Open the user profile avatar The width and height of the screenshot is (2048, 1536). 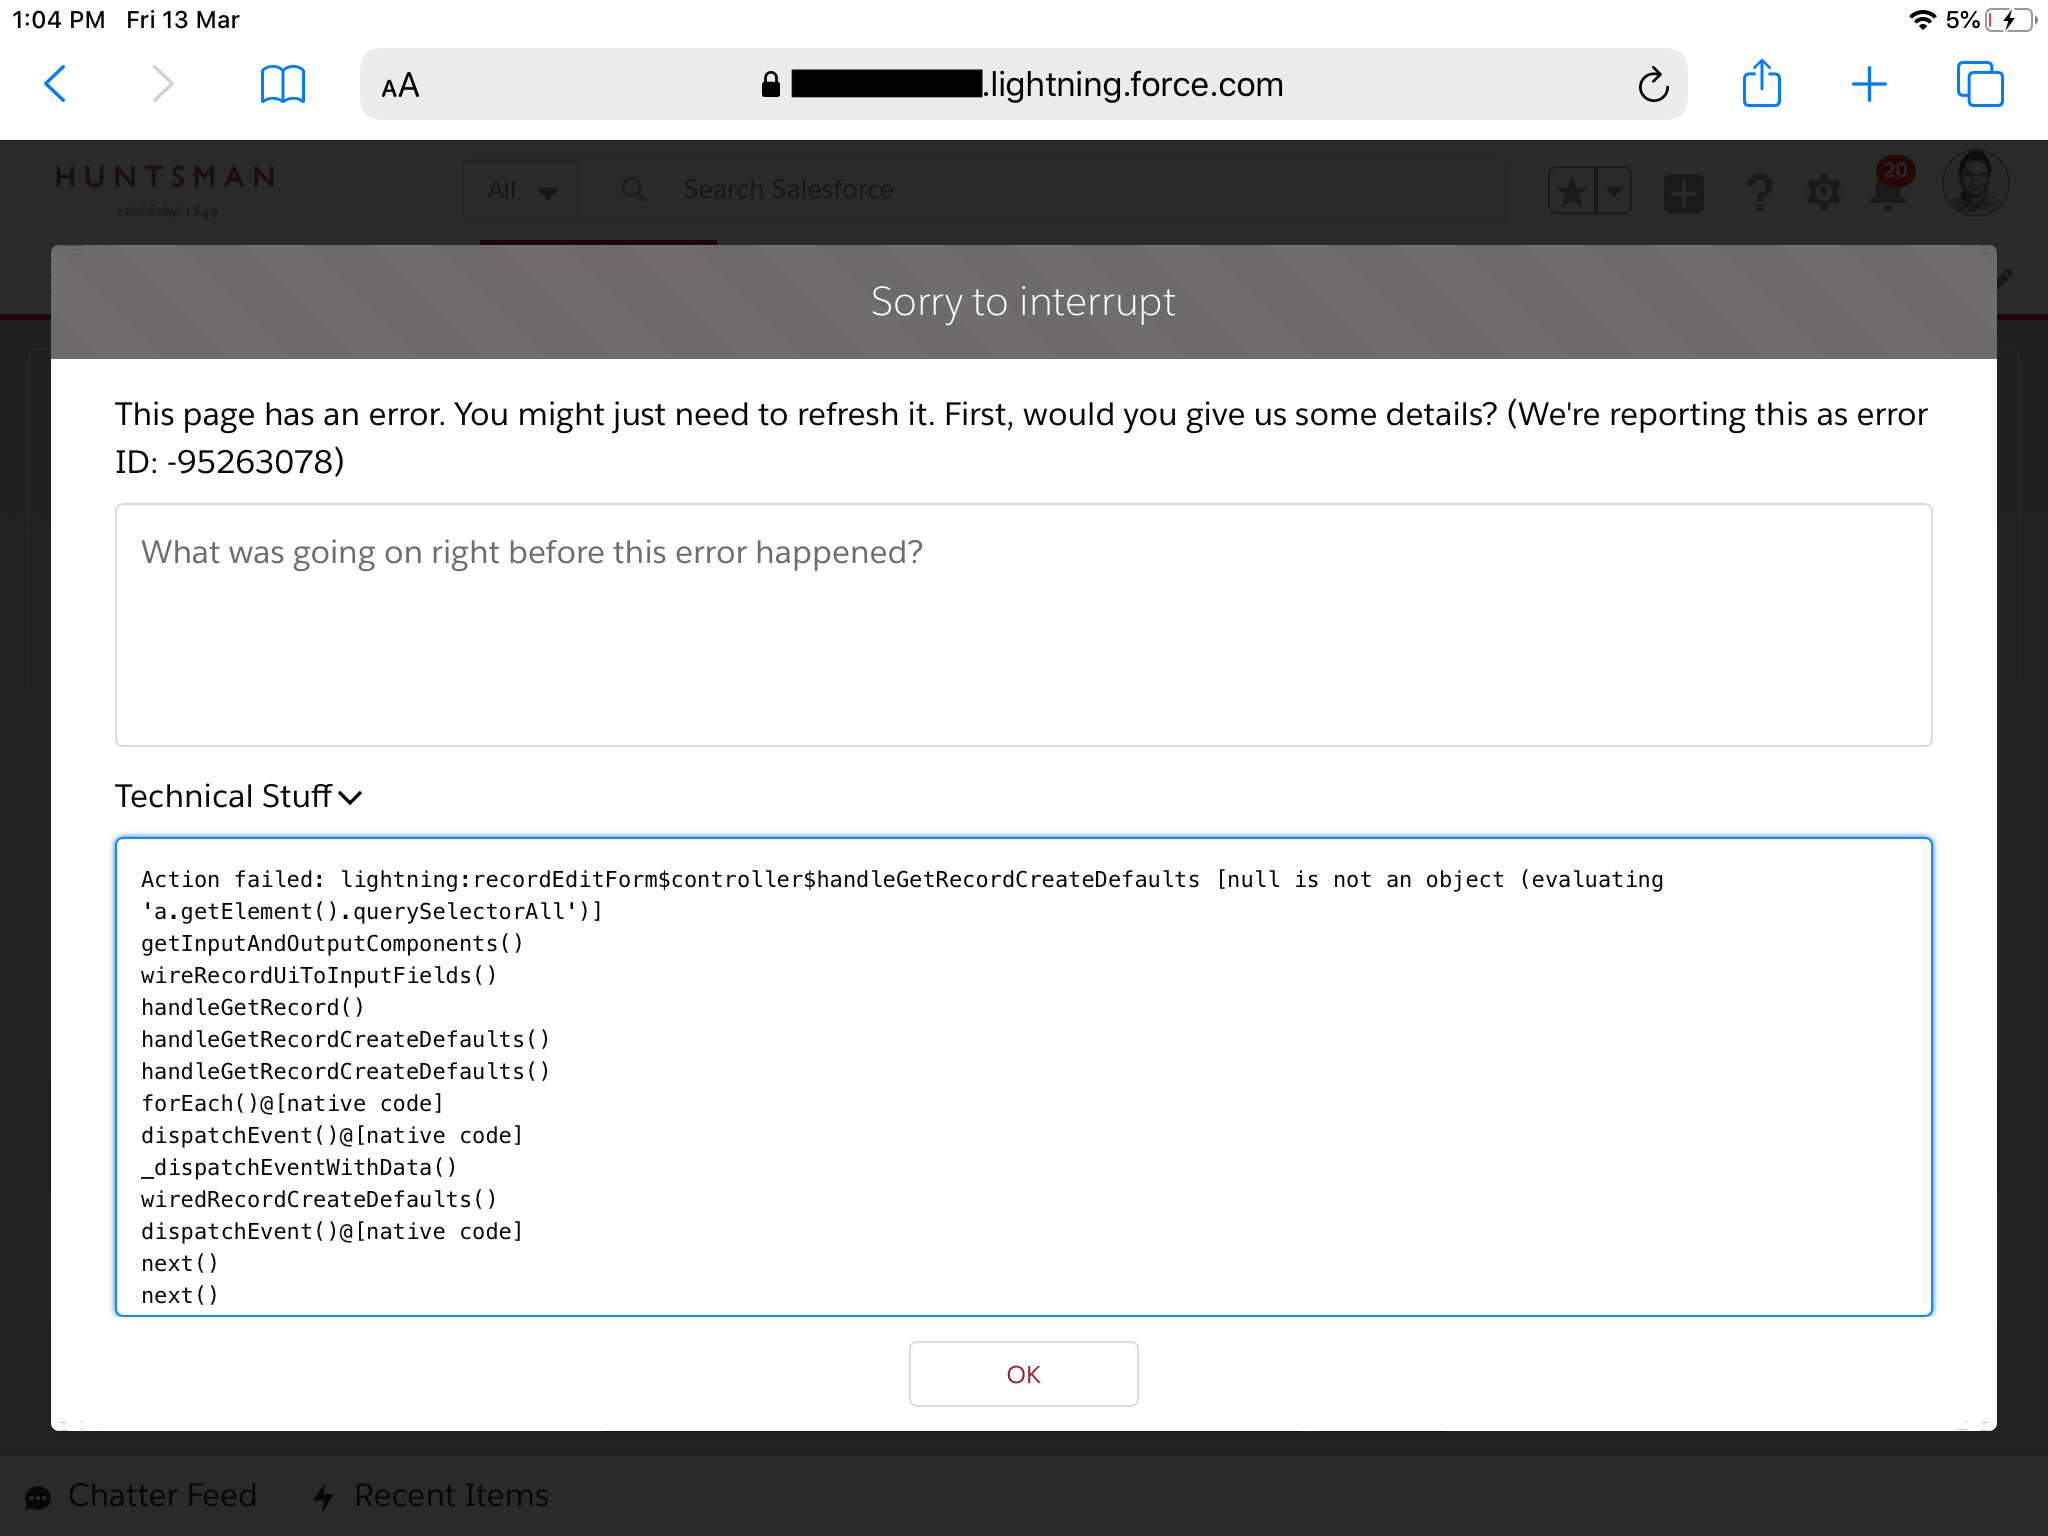(x=1975, y=185)
